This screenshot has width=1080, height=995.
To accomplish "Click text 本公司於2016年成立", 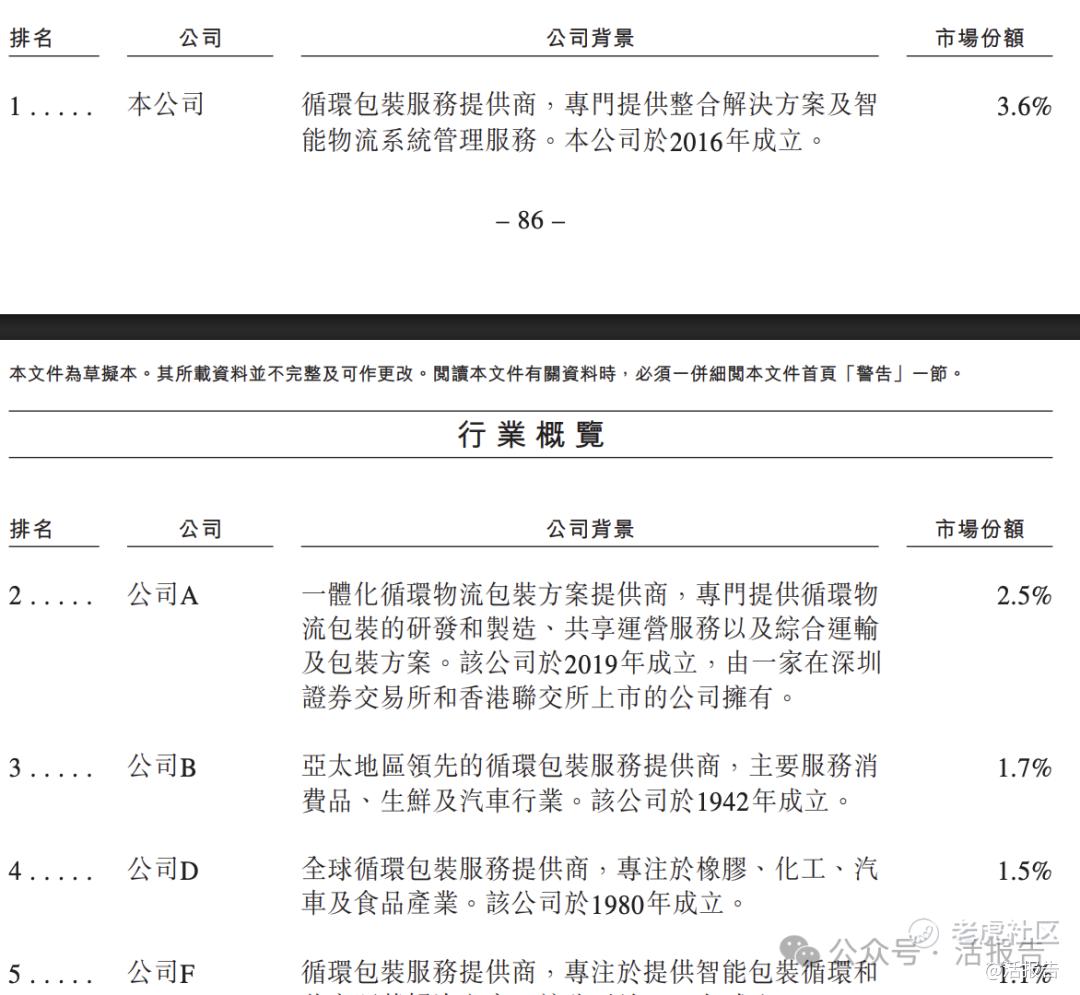I will 683,141.
